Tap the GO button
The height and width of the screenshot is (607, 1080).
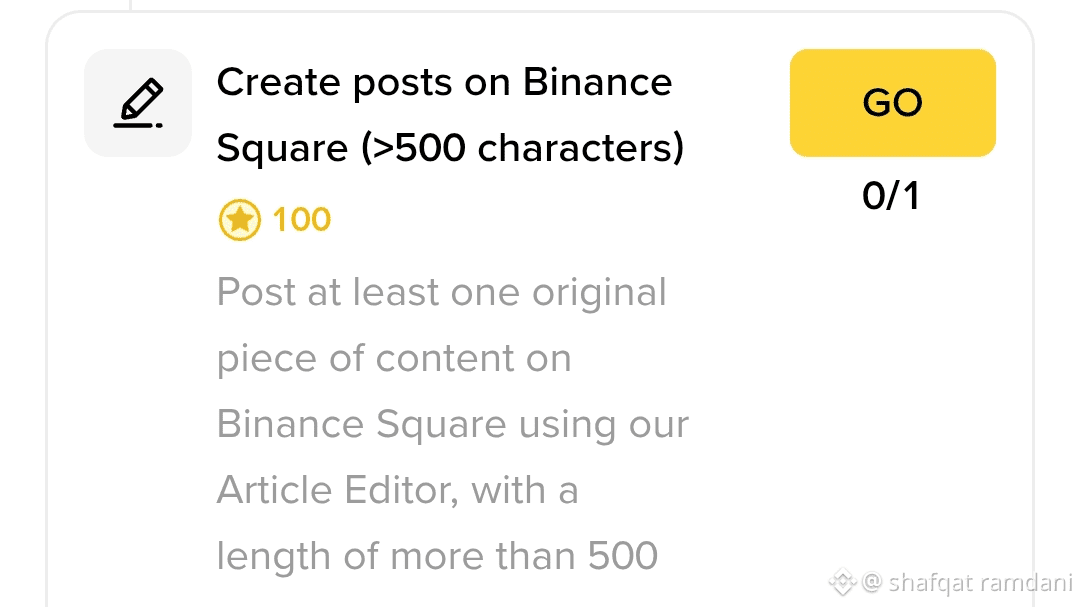893,103
